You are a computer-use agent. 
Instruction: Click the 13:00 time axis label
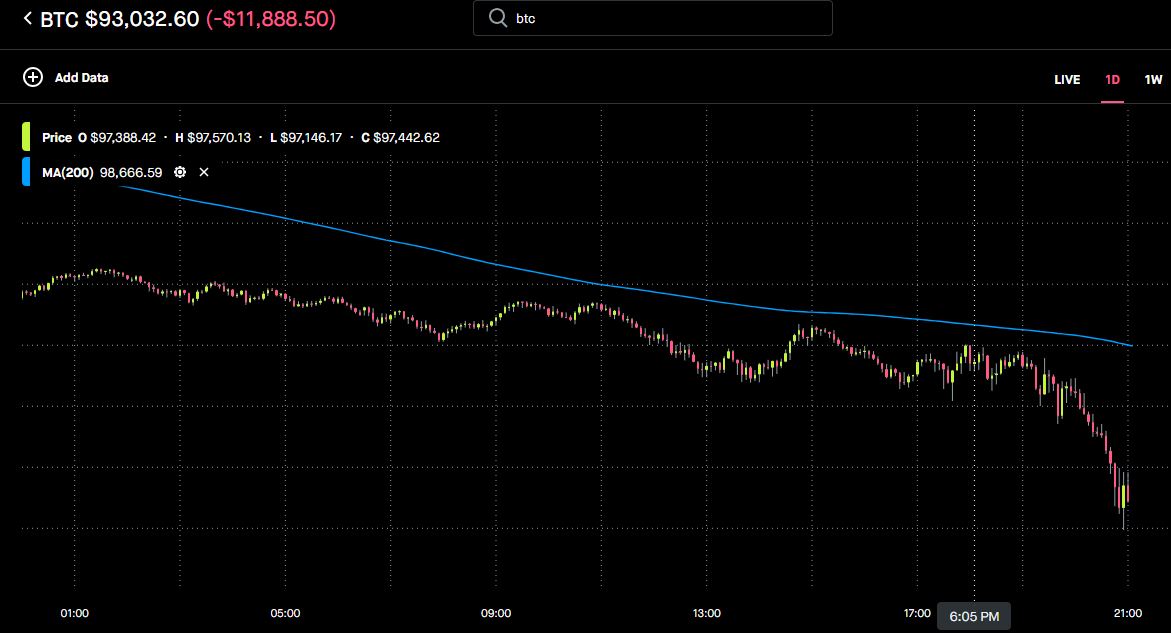point(706,613)
